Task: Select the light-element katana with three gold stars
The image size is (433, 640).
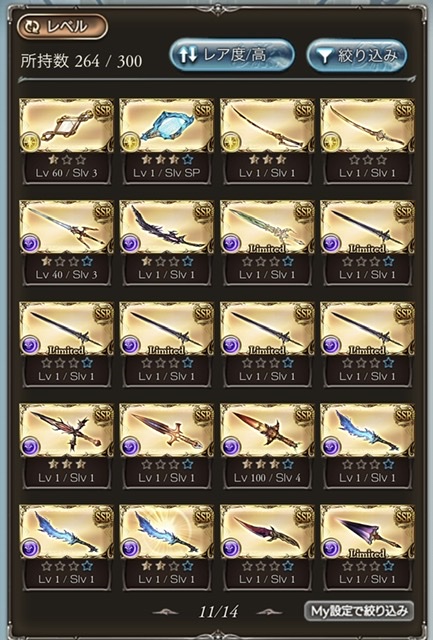Action: click(x=267, y=141)
